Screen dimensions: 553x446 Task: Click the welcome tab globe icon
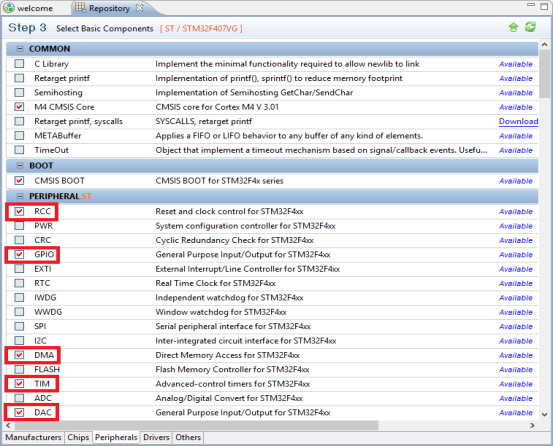[9, 8]
